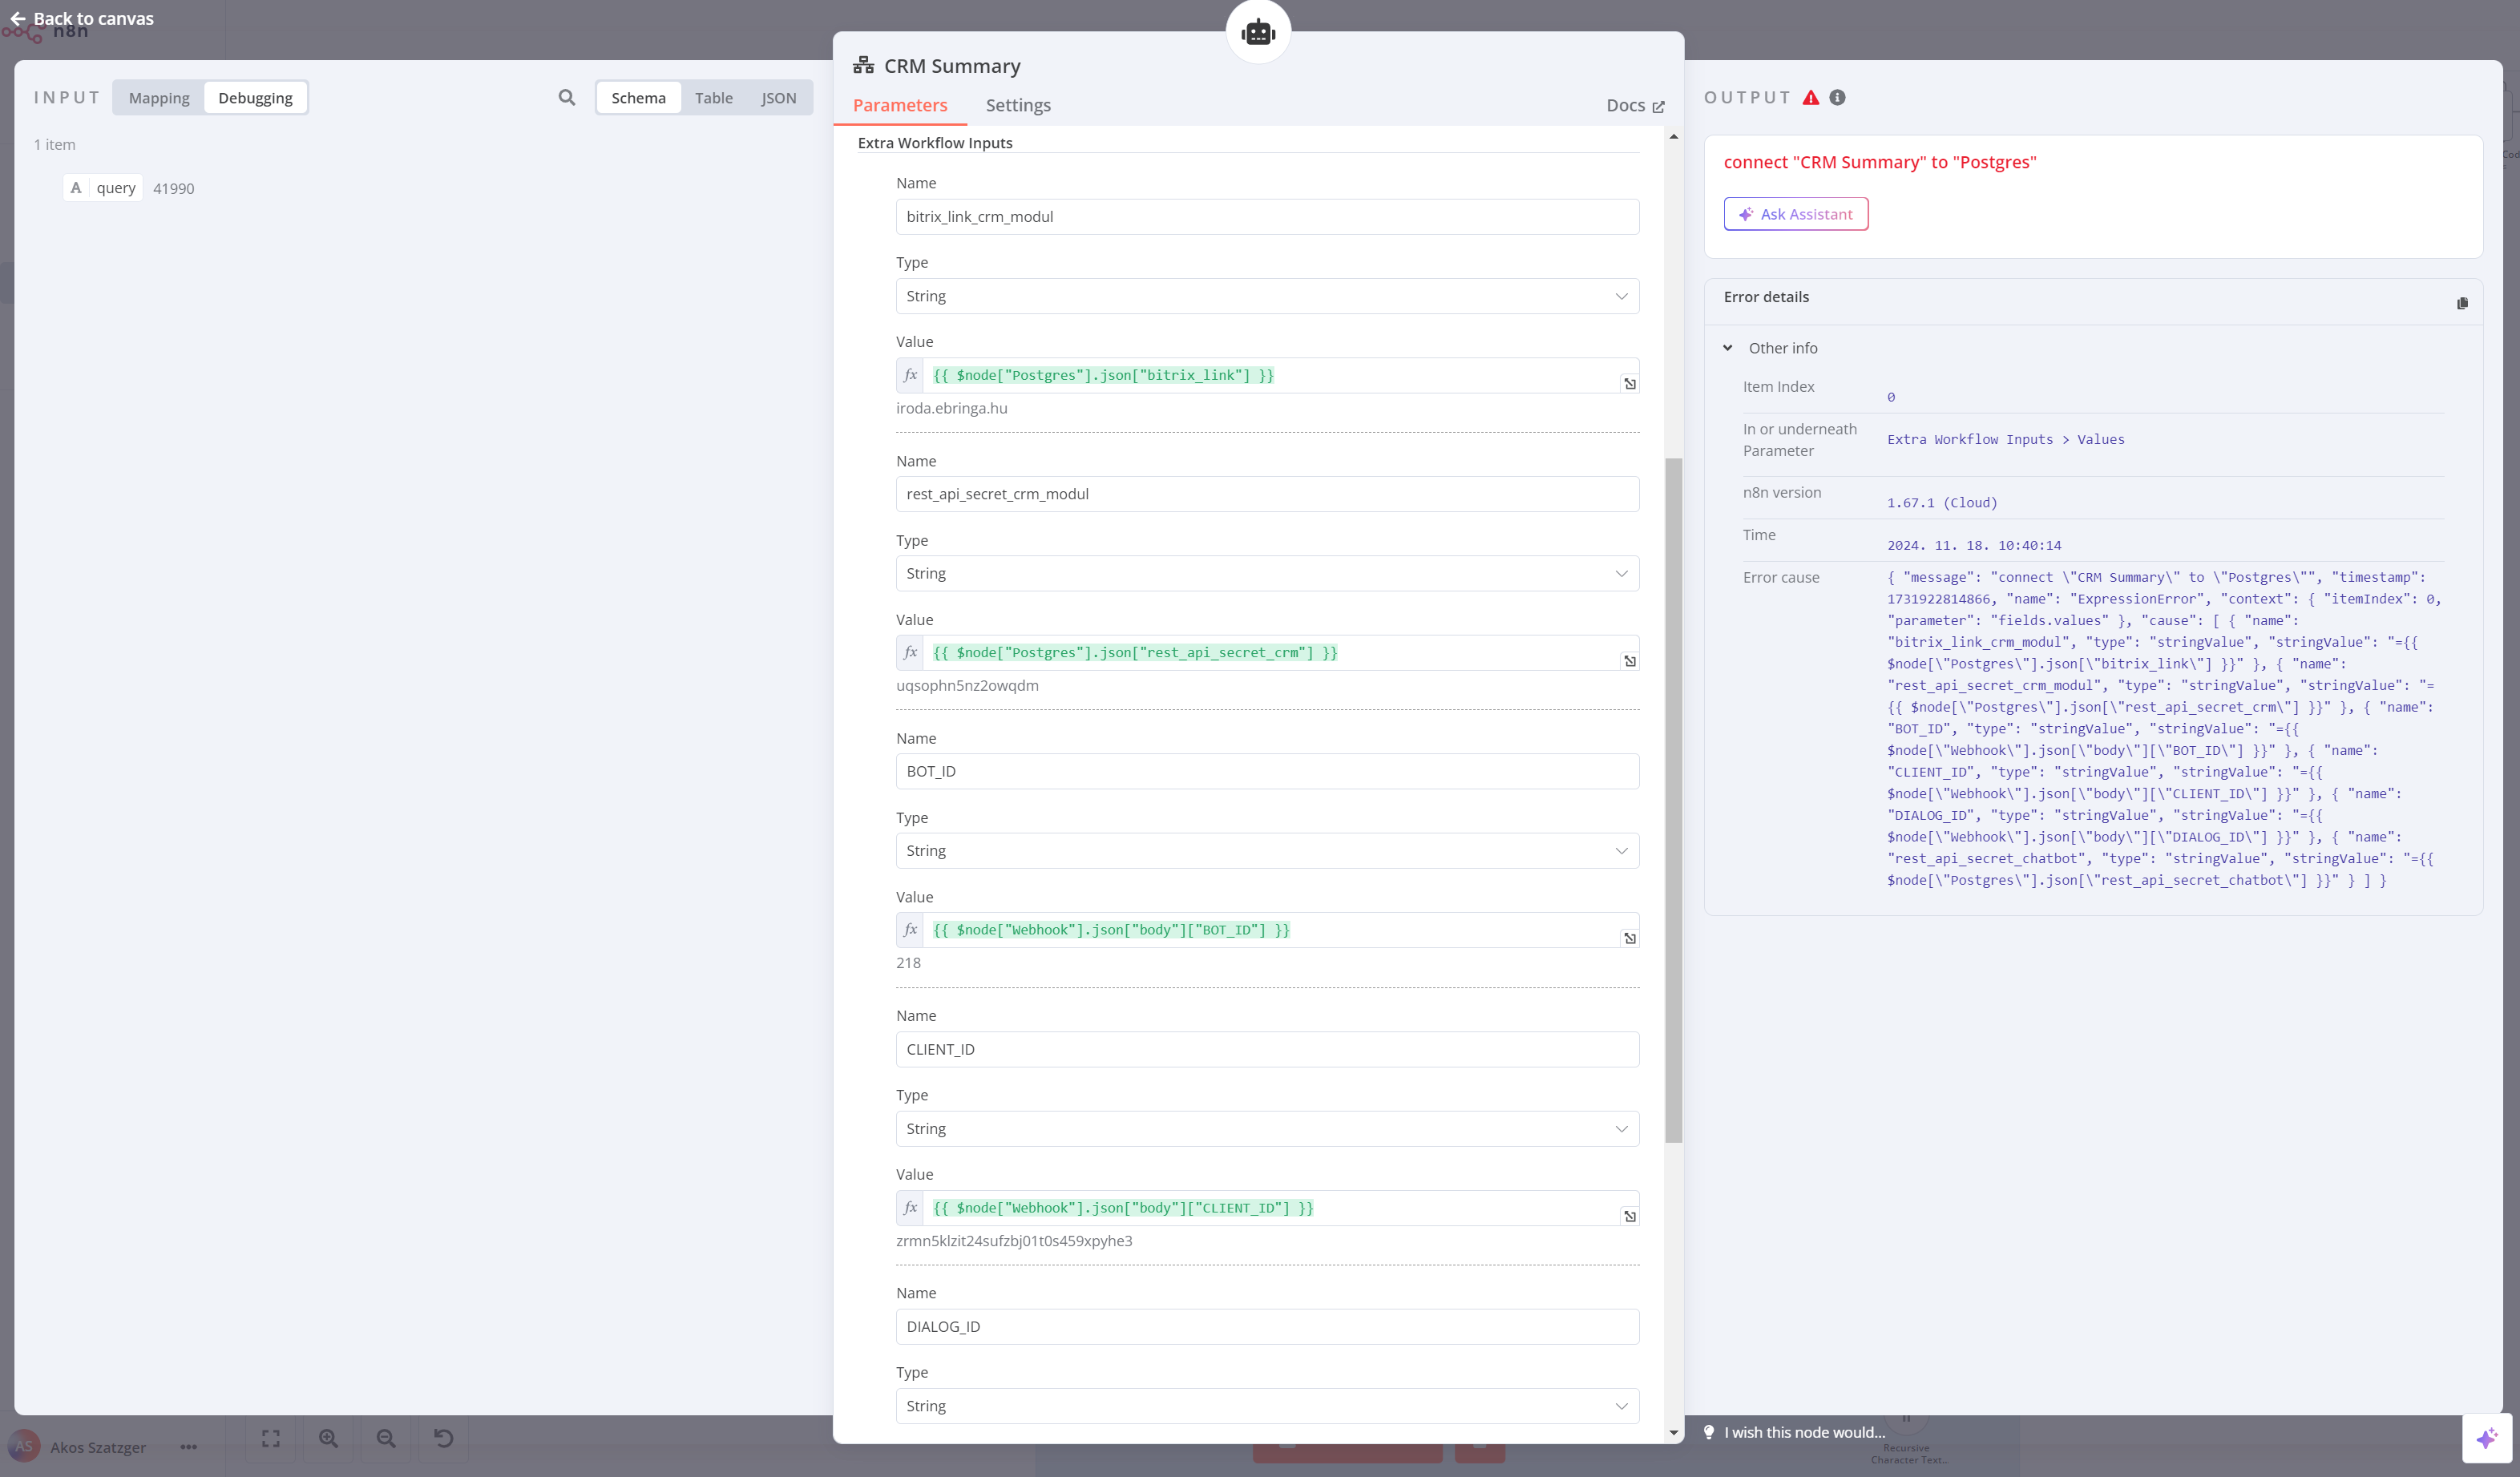
Task: Switch input view to JSON
Action: [778, 98]
